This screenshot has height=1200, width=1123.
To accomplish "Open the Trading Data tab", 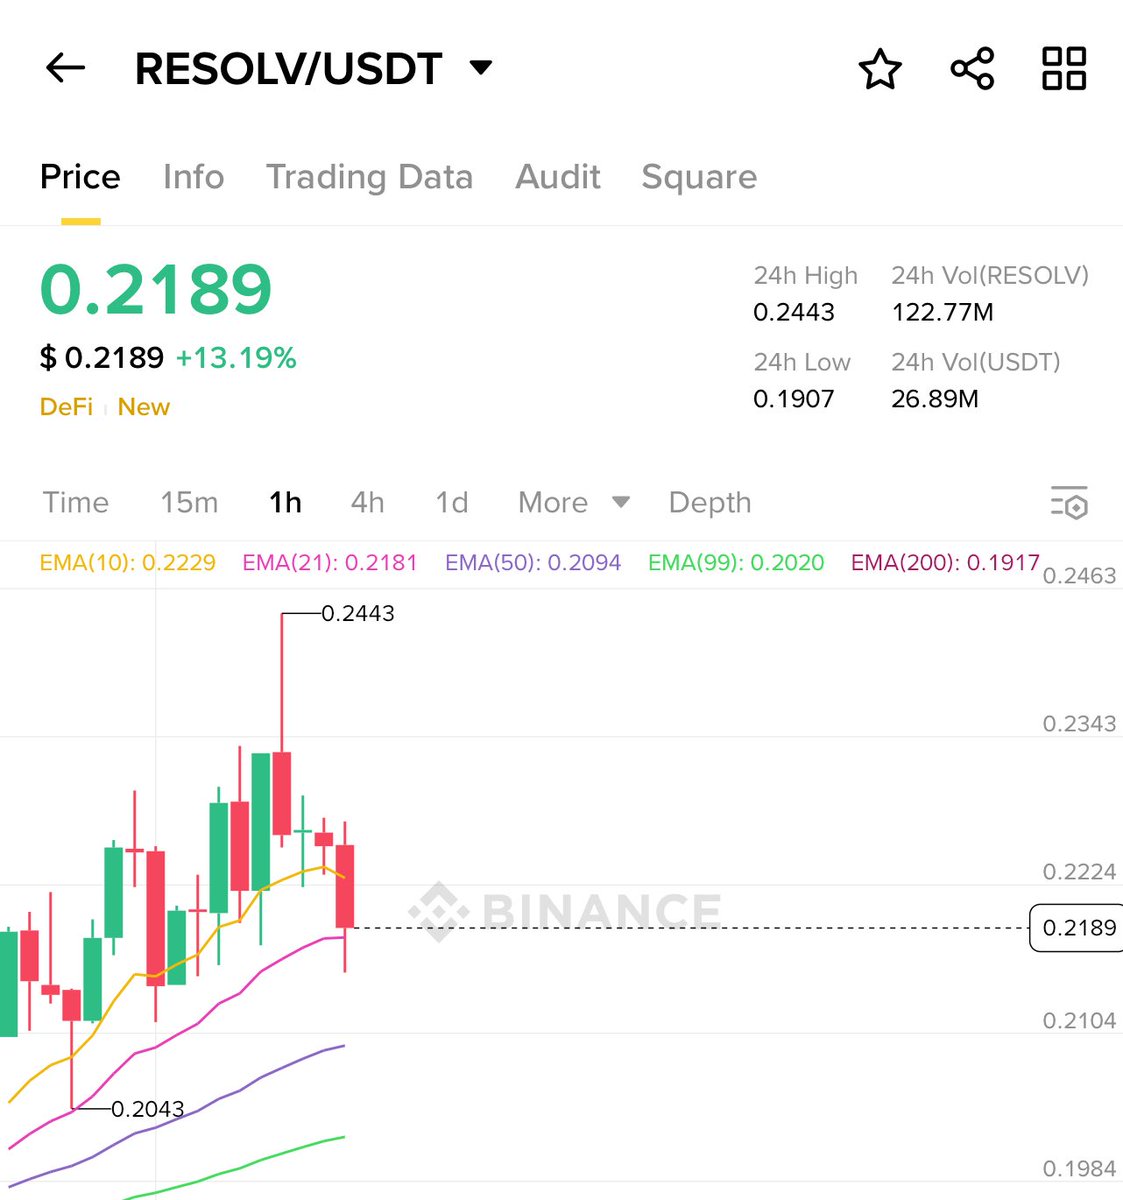I will [369, 177].
